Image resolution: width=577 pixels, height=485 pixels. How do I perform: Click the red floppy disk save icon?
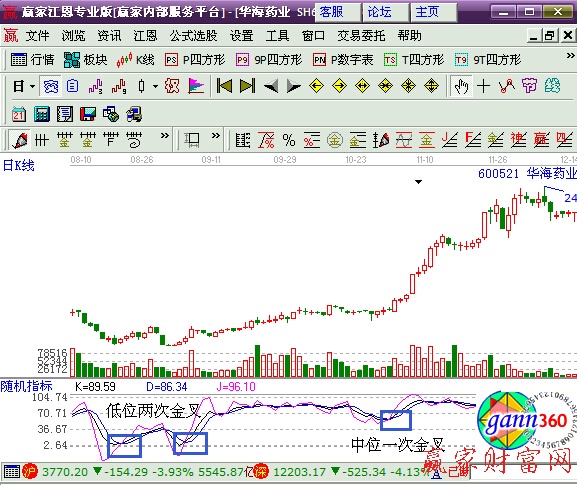88,114
